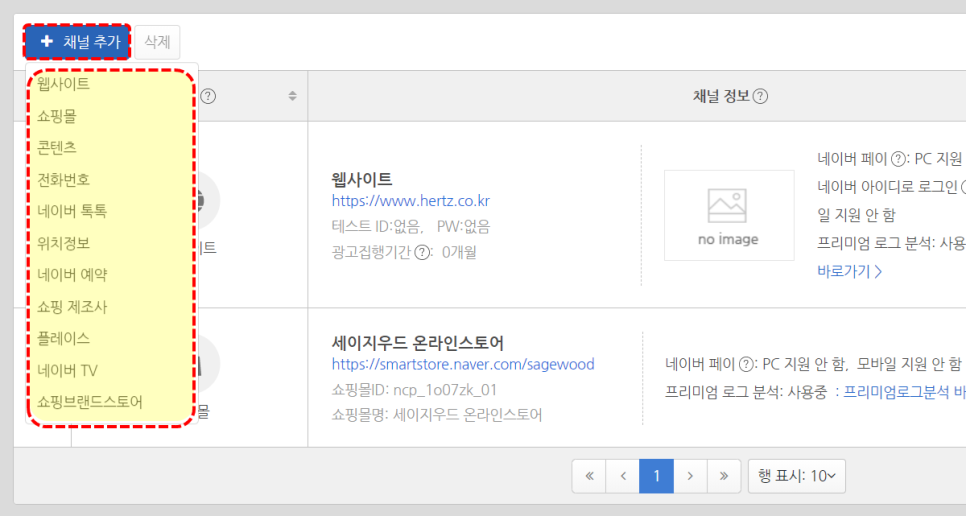Viewport: 966px width, 516px height.
Task: Click the 채널 정보 column header
Action: 721,96
